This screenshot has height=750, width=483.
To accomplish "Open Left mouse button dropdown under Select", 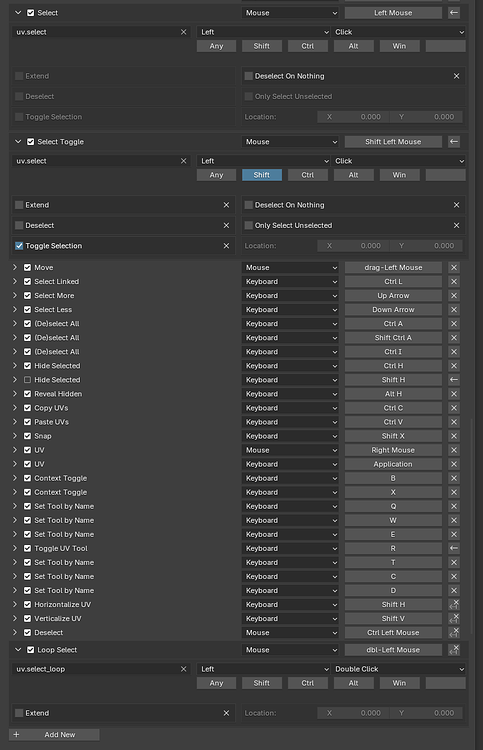I will click(263, 32).
